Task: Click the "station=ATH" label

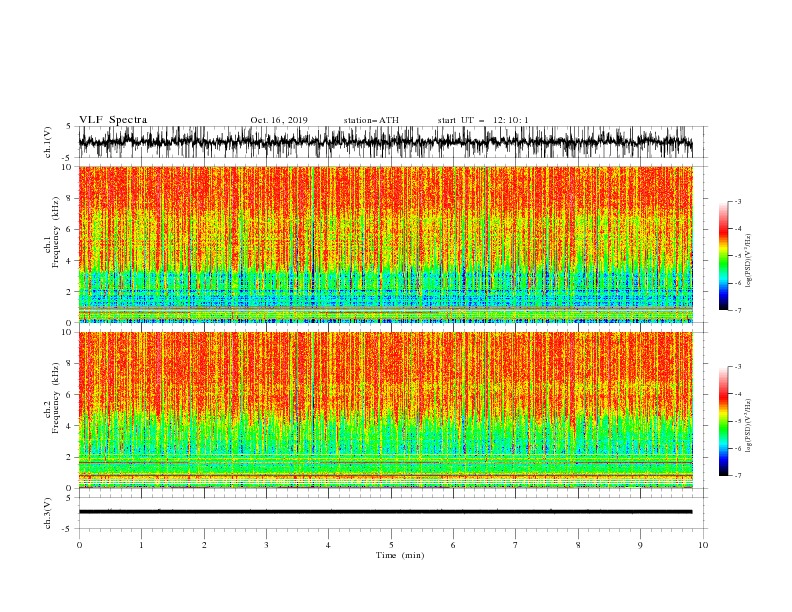Action: [371, 120]
